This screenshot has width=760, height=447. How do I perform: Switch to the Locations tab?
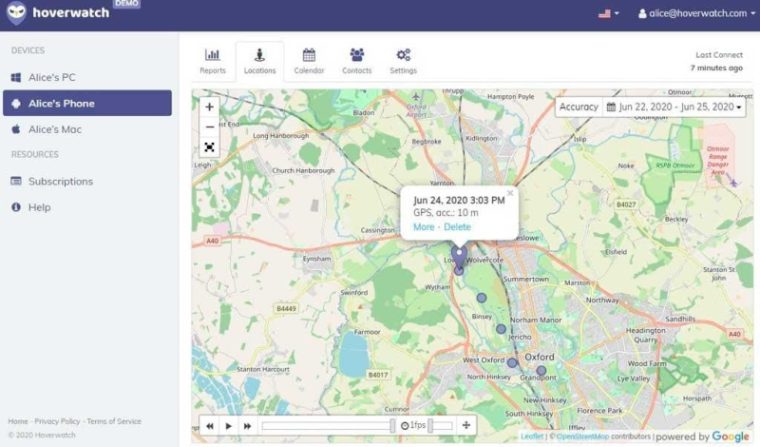[260, 61]
